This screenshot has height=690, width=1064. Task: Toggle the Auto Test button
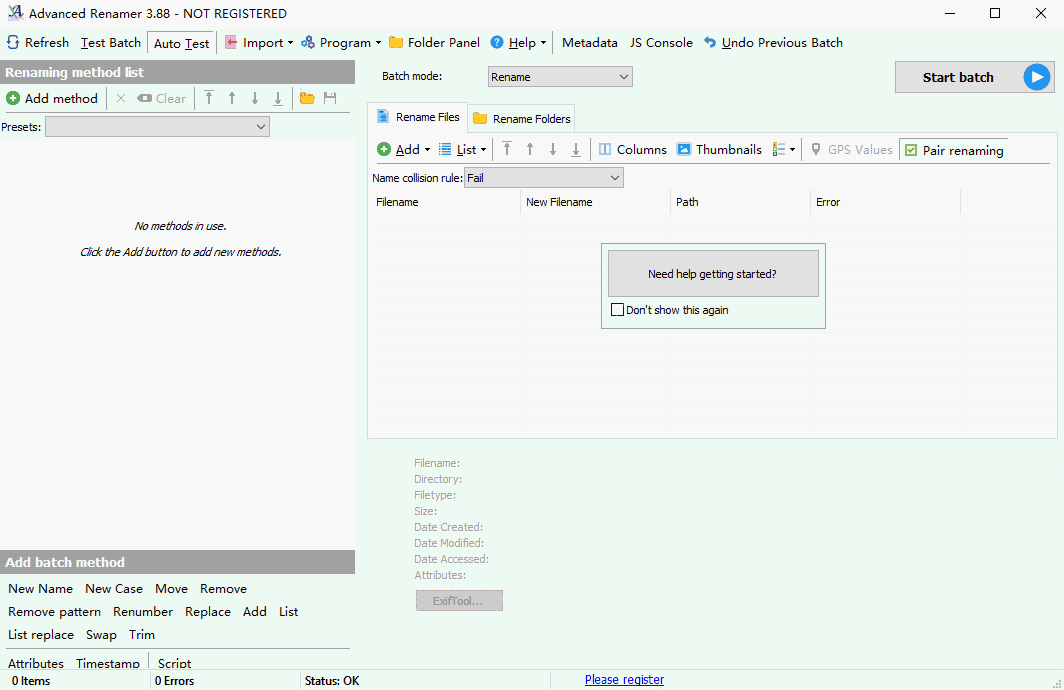pos(181,43)
